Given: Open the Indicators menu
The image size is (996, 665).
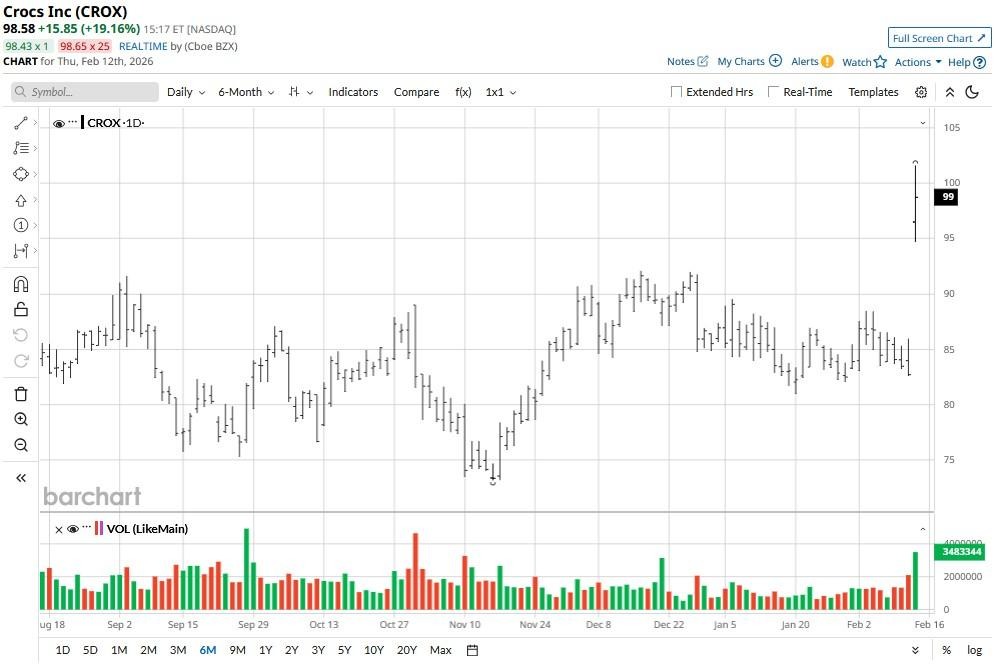Looking at the screenshot, I should (353, 92).
